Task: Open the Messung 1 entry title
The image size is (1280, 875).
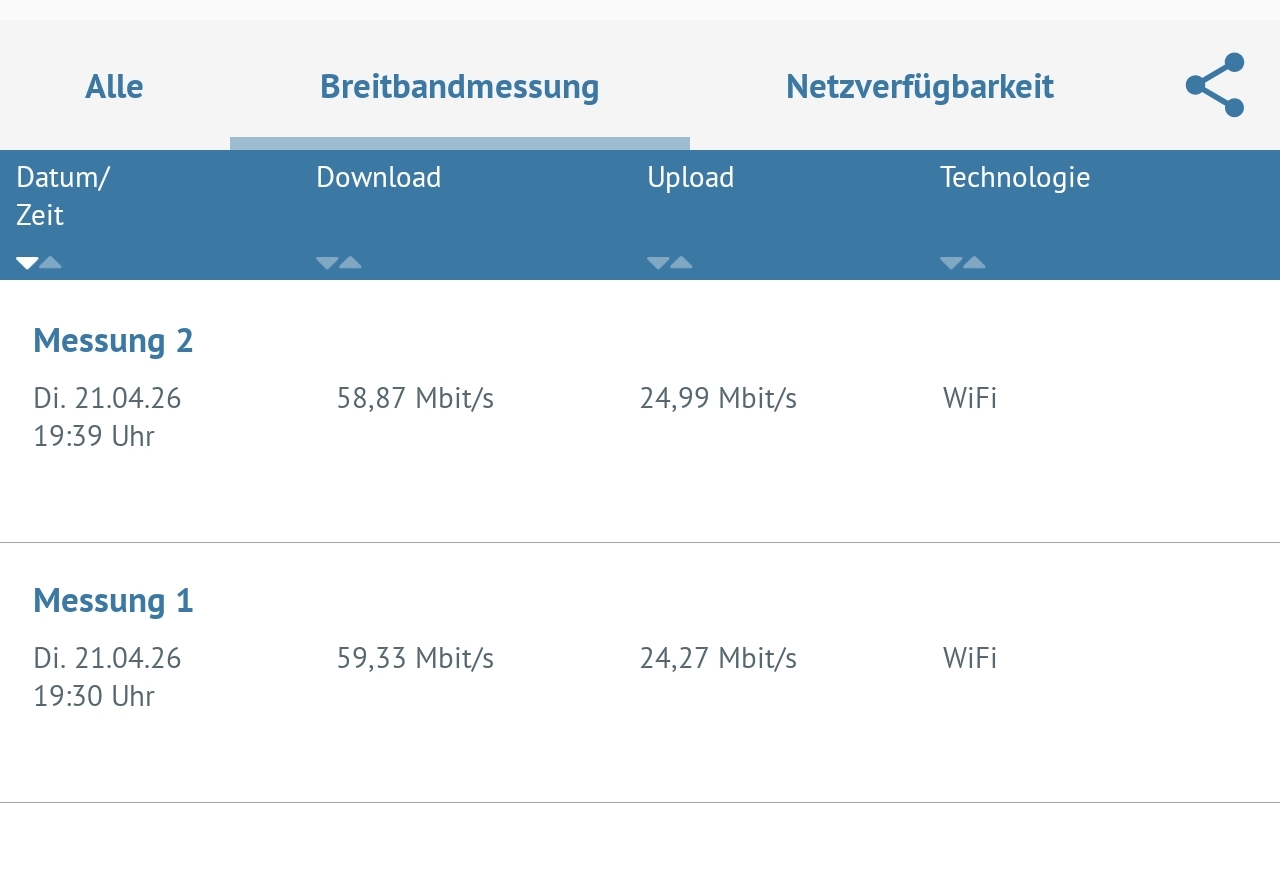Action: (x=113, y=601)
